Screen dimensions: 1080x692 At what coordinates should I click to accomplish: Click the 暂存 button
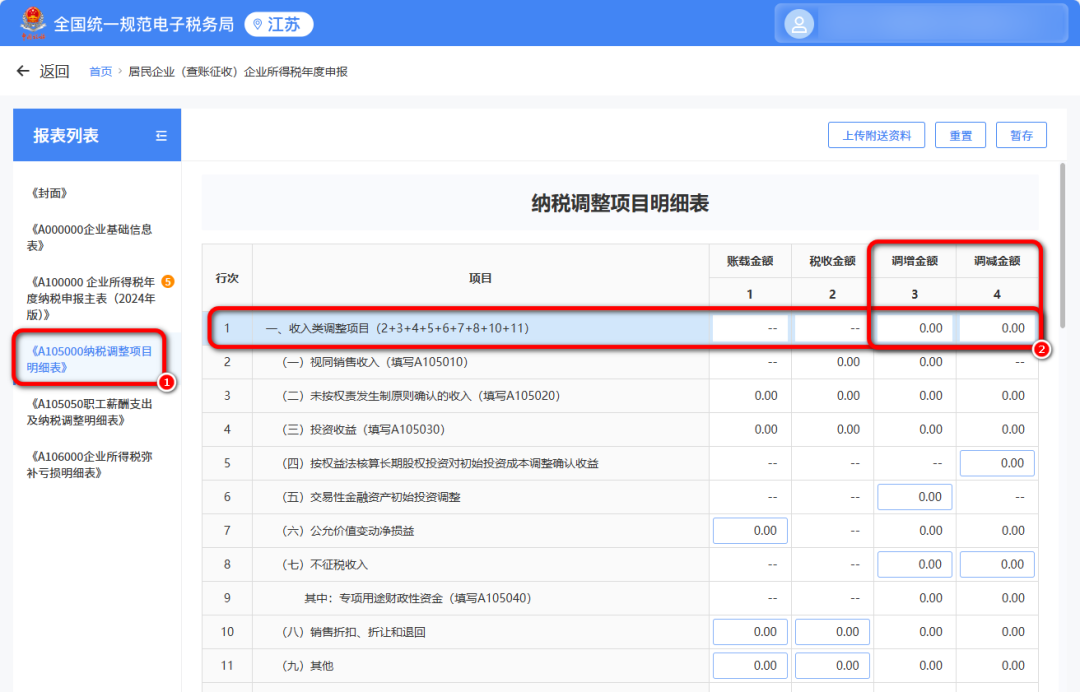click(1021, 136)
